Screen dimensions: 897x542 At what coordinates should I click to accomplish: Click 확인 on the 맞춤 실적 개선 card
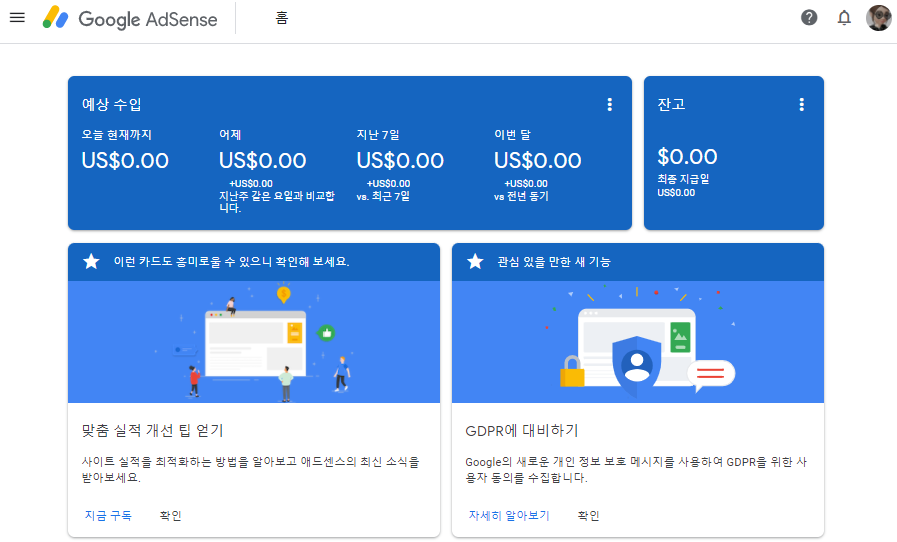[170, 515]
